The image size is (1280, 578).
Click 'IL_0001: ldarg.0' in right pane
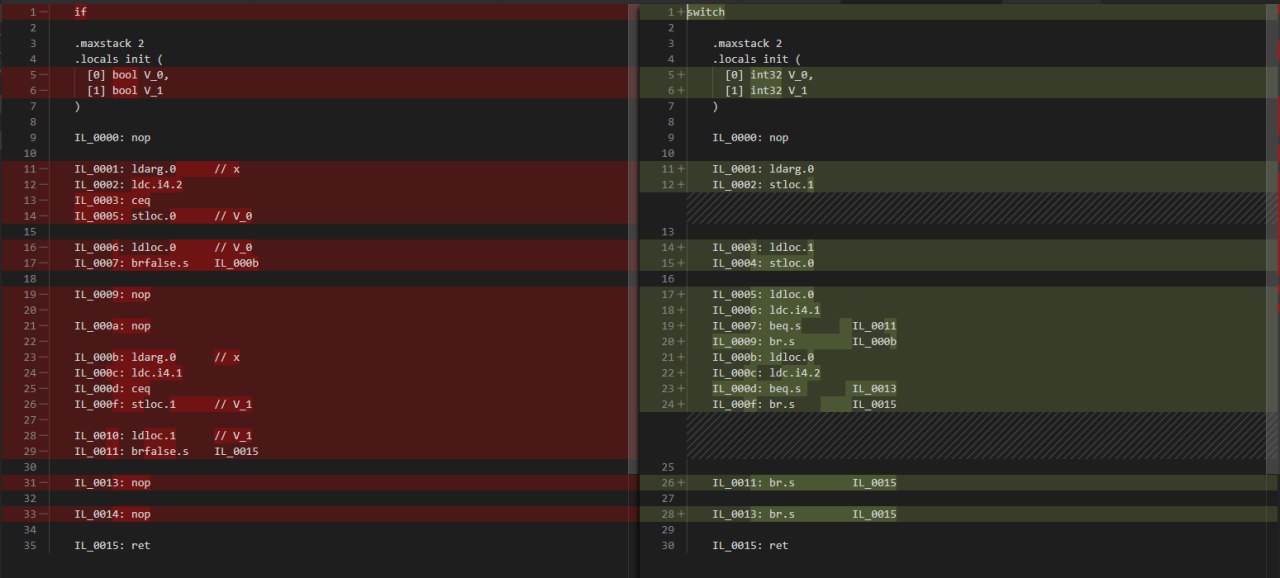(763, 169)
